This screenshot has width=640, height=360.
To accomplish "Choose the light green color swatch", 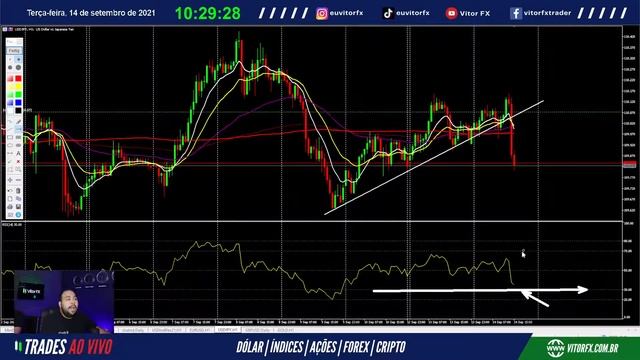I will pos(10,94).
